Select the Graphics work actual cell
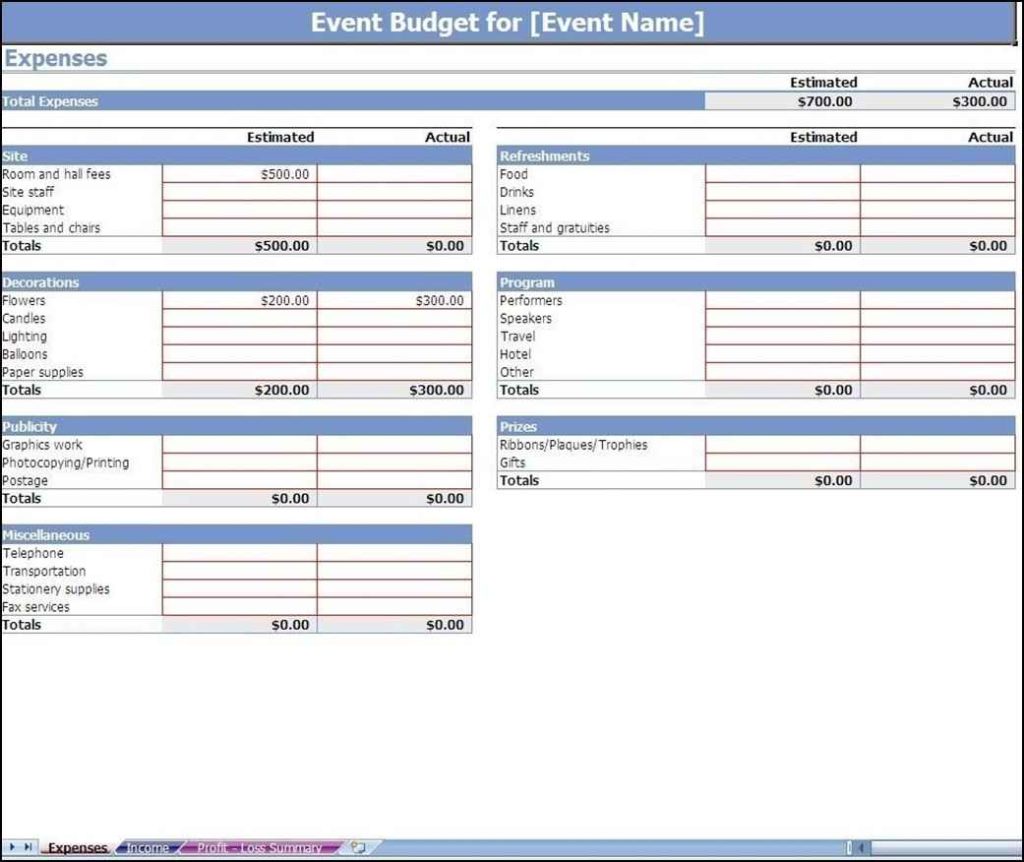Image resolution: width=1024 pixels, height=862 pixels. pyautogui.click(x=395, y=445)
